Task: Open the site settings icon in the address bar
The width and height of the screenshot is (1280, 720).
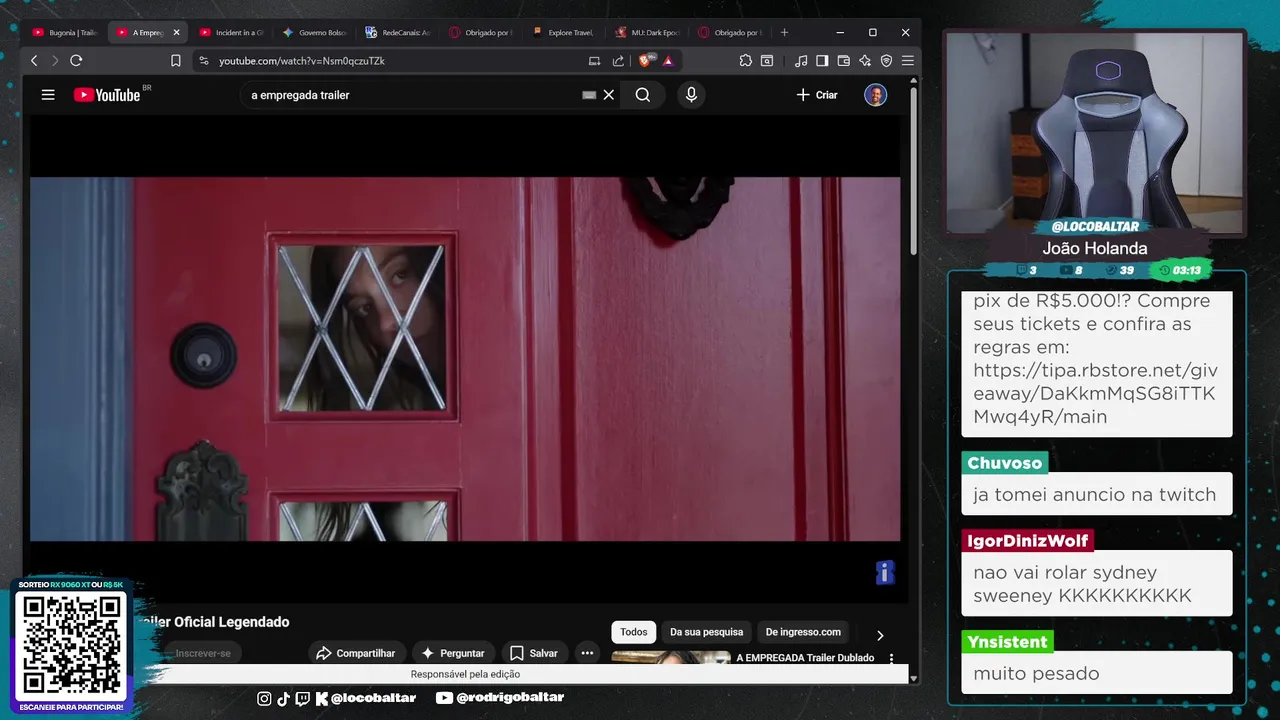Action: (204, 61)
